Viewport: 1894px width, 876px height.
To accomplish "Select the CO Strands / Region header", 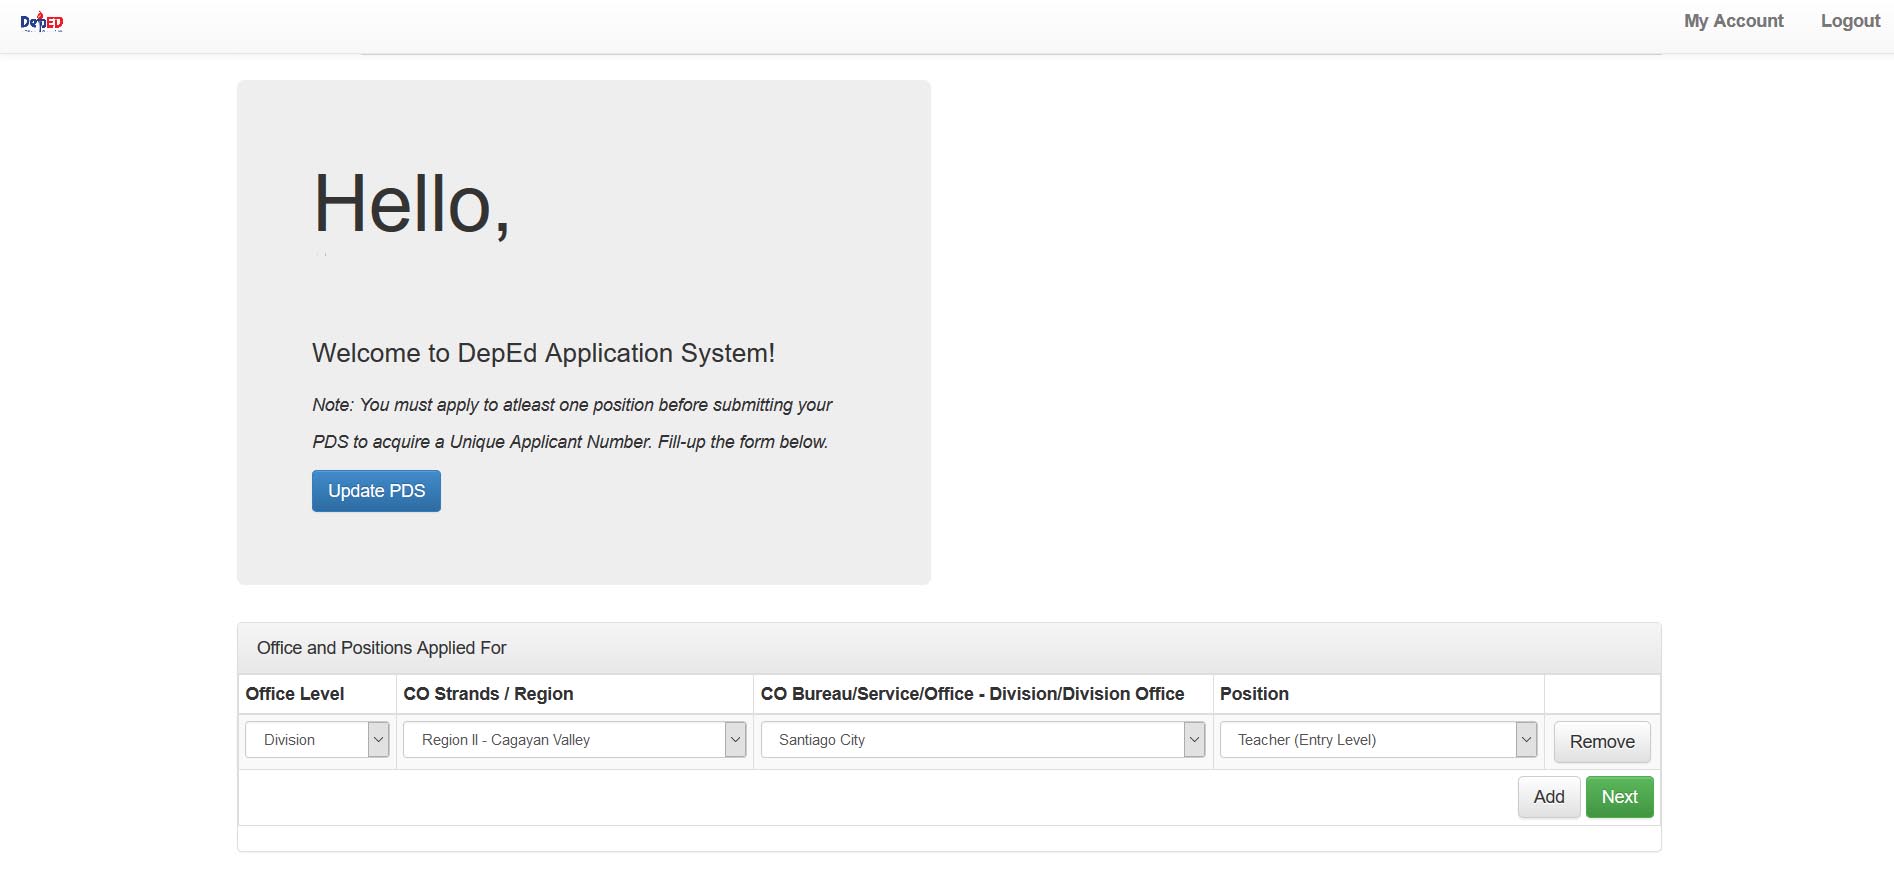I will (x=488, y=694).
